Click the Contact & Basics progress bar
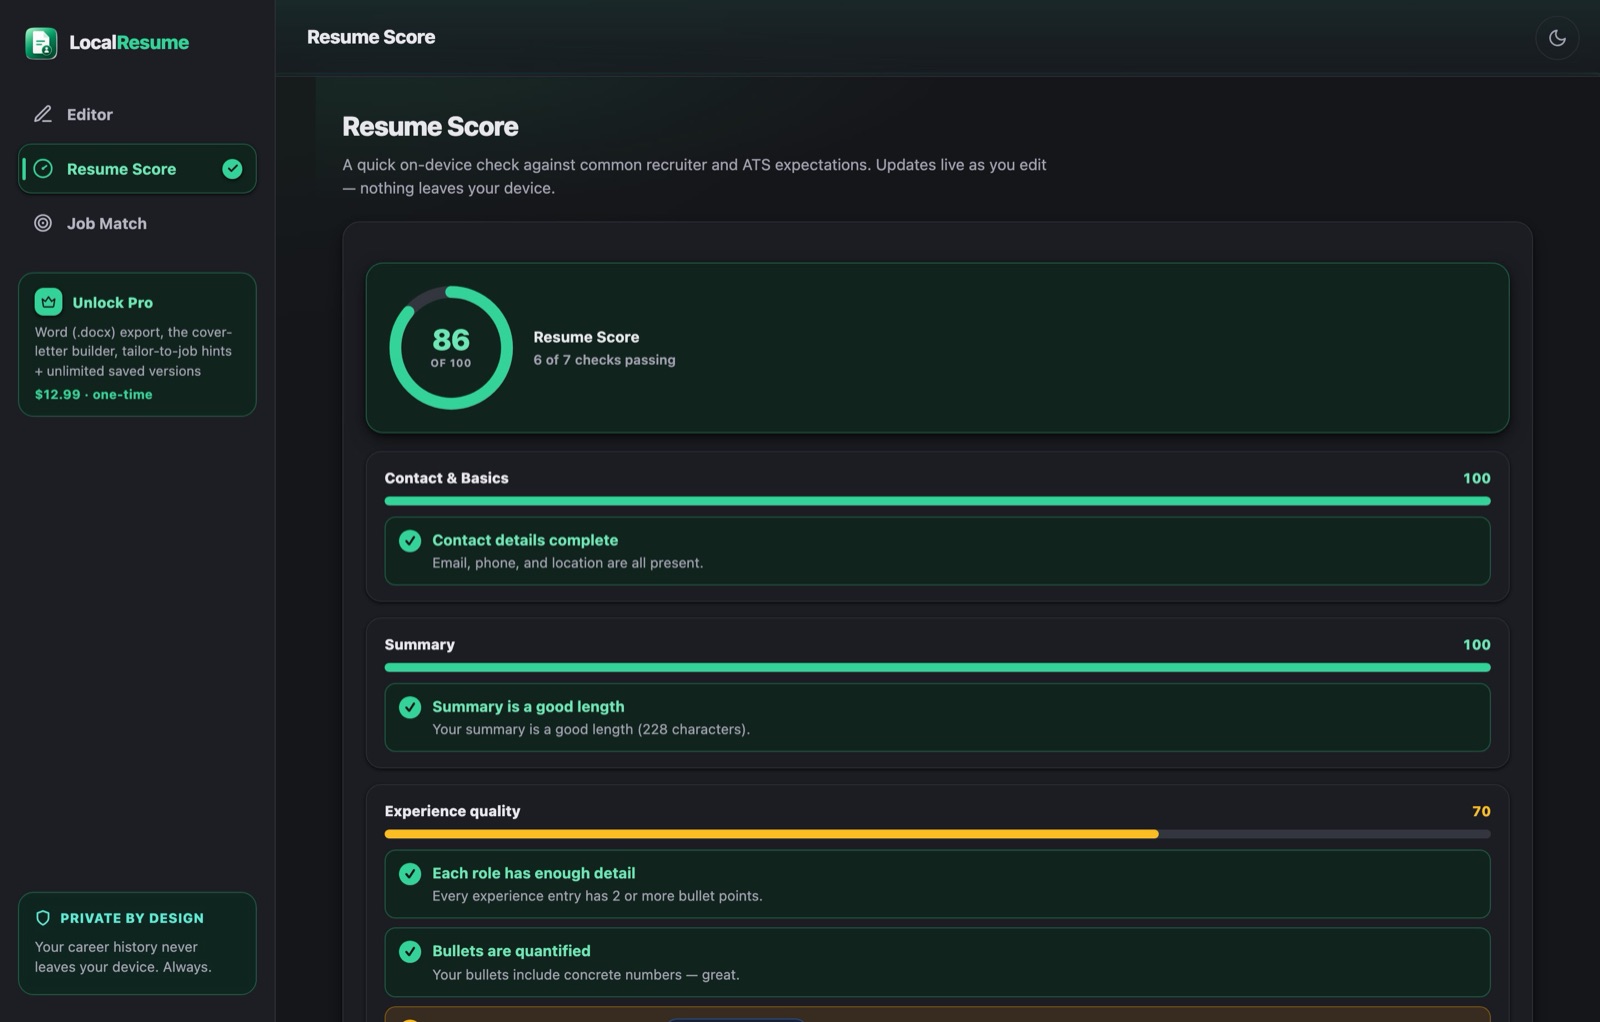Screen dimensions: 1600x1022 pyautogui.click(x=937, y=501)
